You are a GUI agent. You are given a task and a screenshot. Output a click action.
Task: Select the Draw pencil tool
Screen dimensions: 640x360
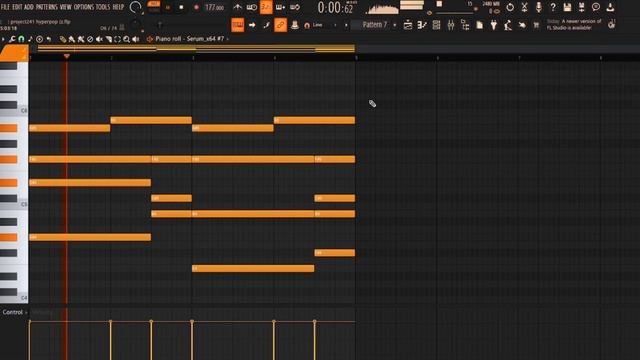tap(63, 39)
